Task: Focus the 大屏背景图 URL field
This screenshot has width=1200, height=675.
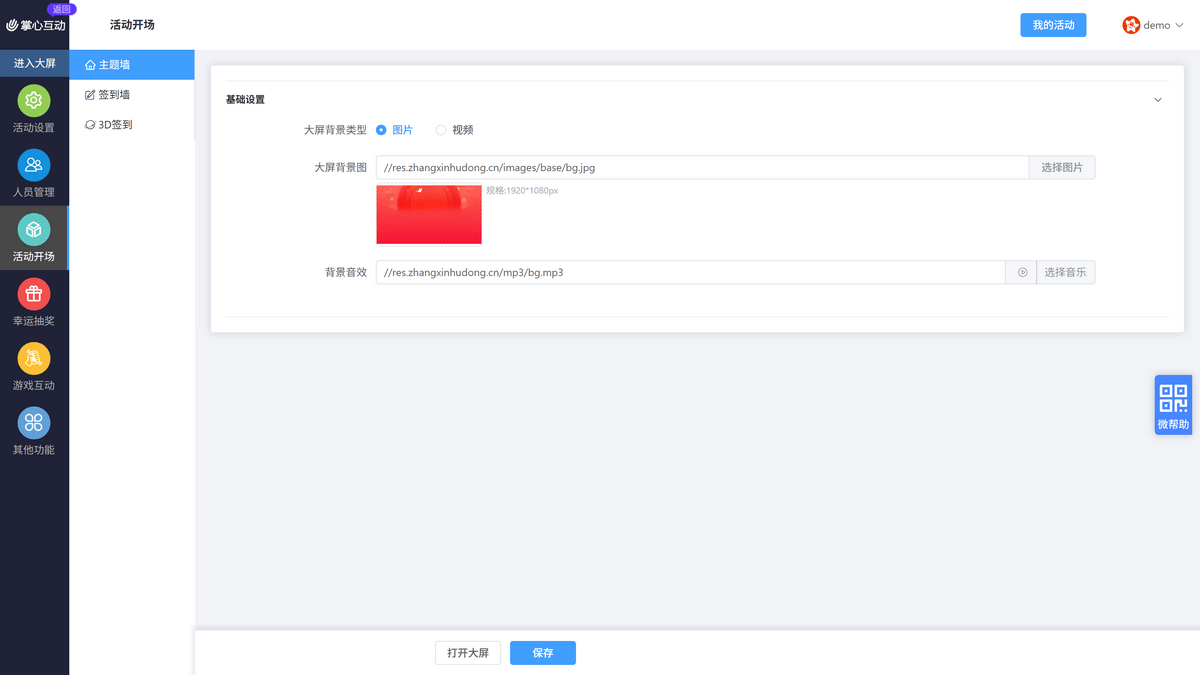Action: (702, 167)
